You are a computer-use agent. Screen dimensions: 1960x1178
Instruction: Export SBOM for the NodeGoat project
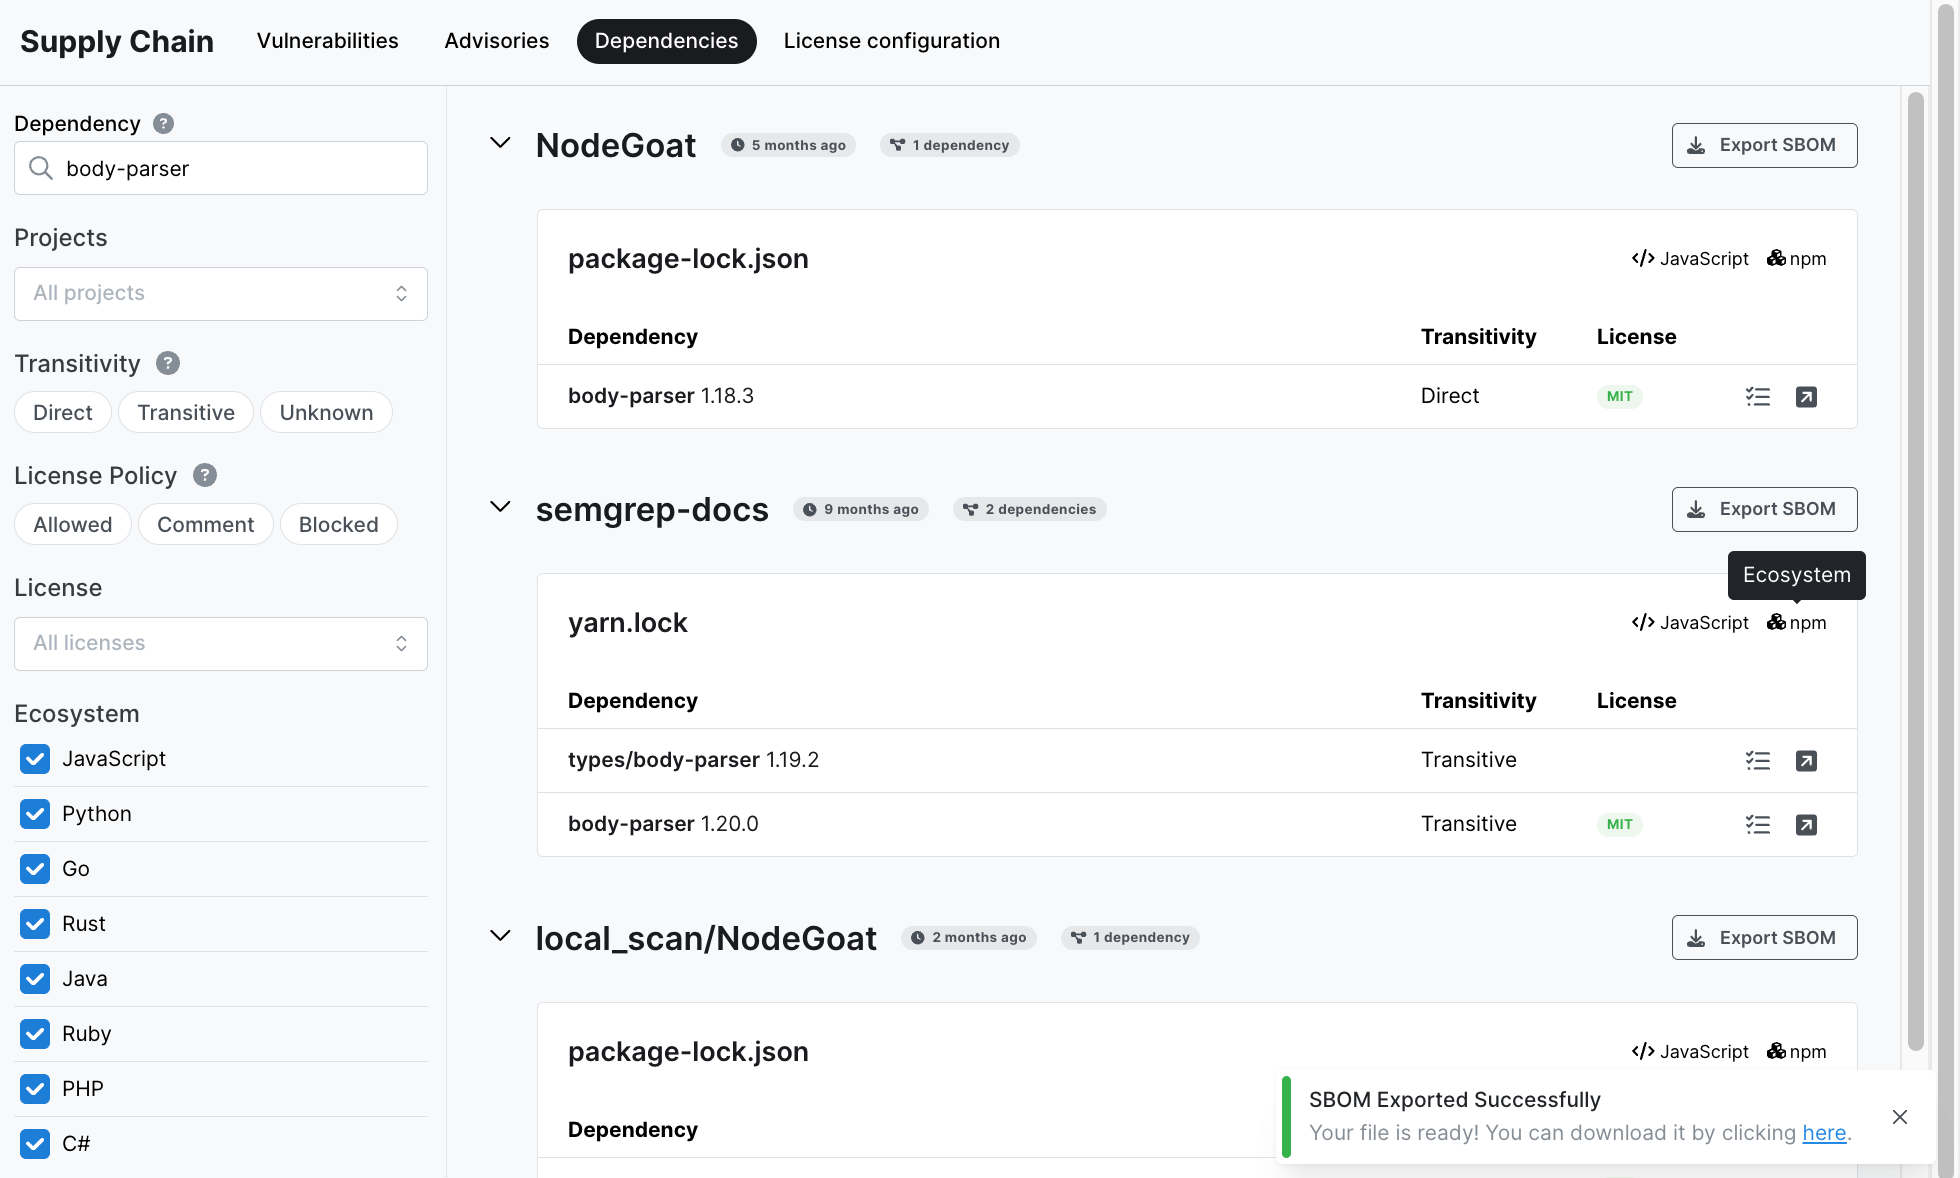click(1764, 145)
